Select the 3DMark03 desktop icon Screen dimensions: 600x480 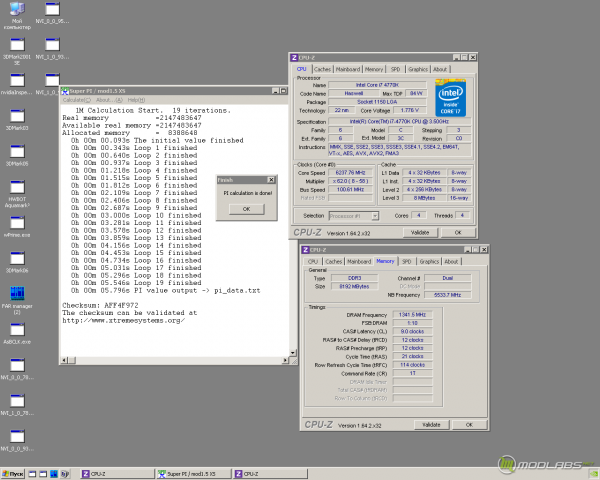point(17,119)
